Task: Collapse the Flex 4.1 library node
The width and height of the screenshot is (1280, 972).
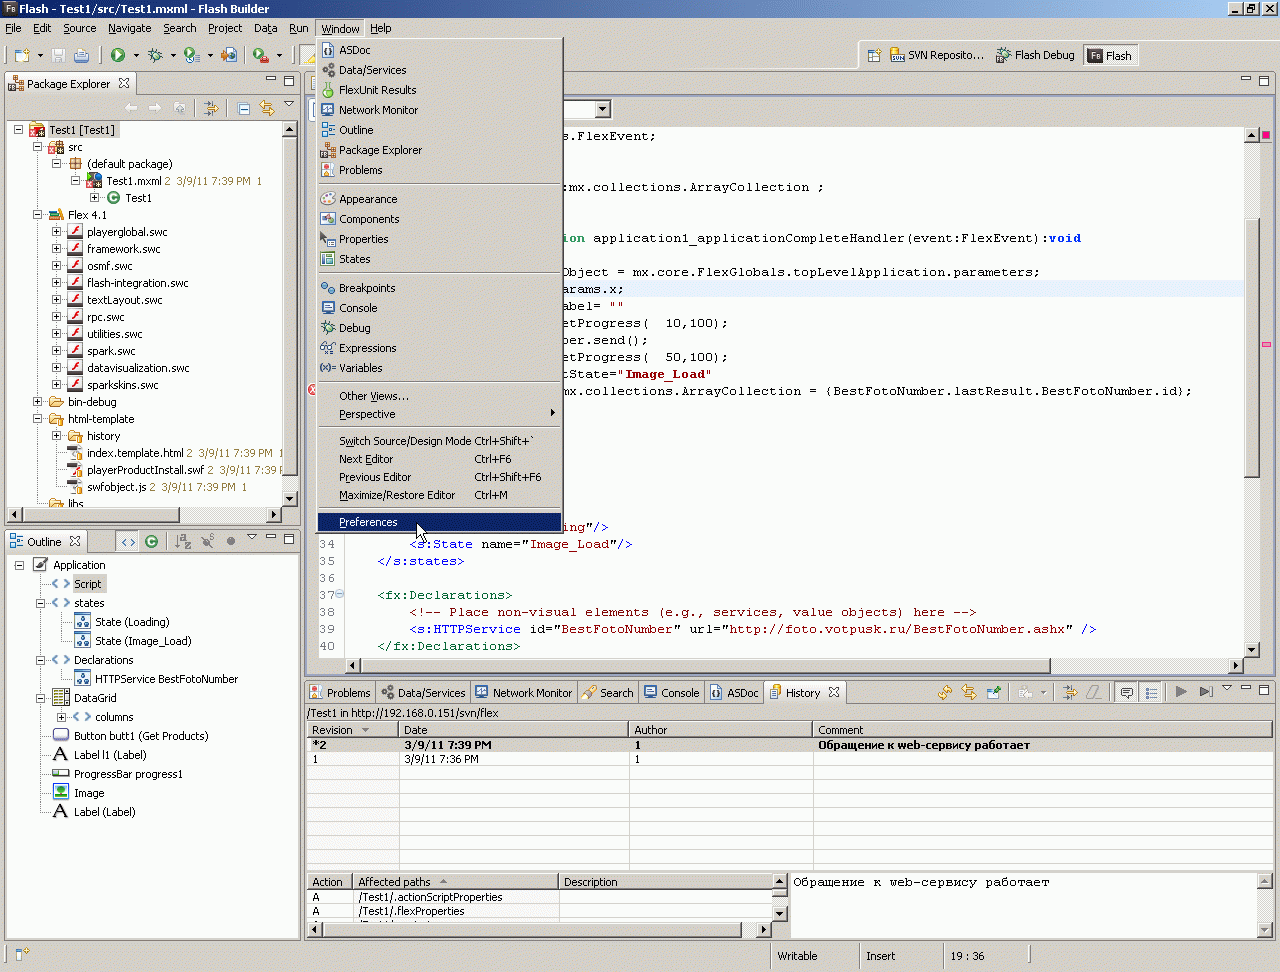Action: click(x=38, y=215)
